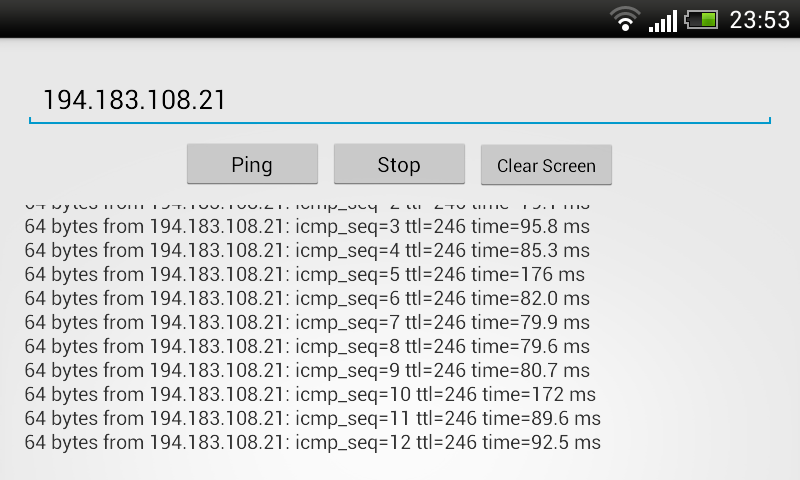Screen dimensions: 800x480
Task: Select the icmp_seq=7 result with time=79.9 ms
Action: 307,322
